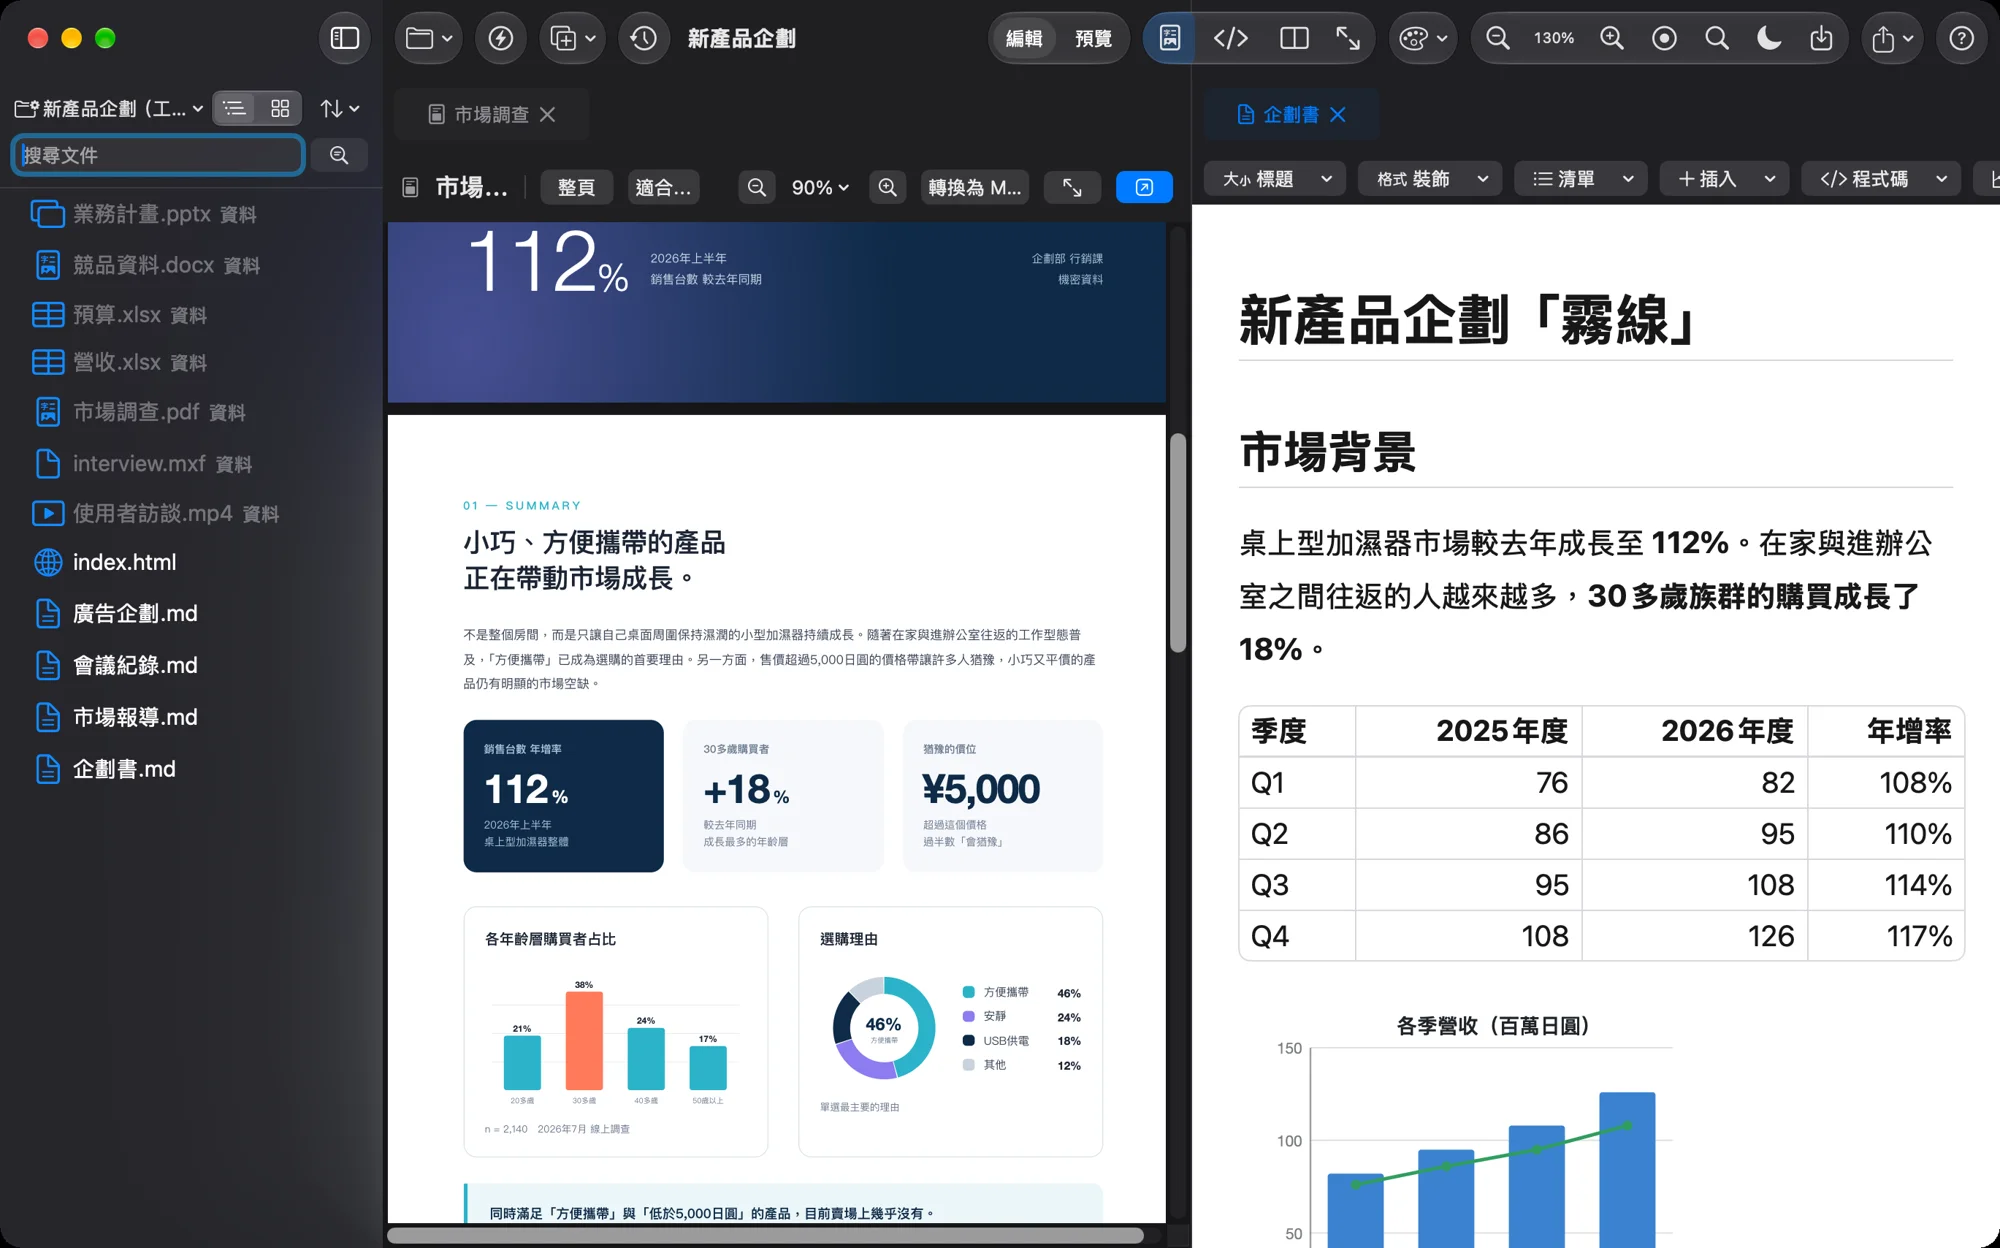The width and height of the screenshot is (2000, 1248).
Task: Switch file browser to grid view
Action: 280,108
